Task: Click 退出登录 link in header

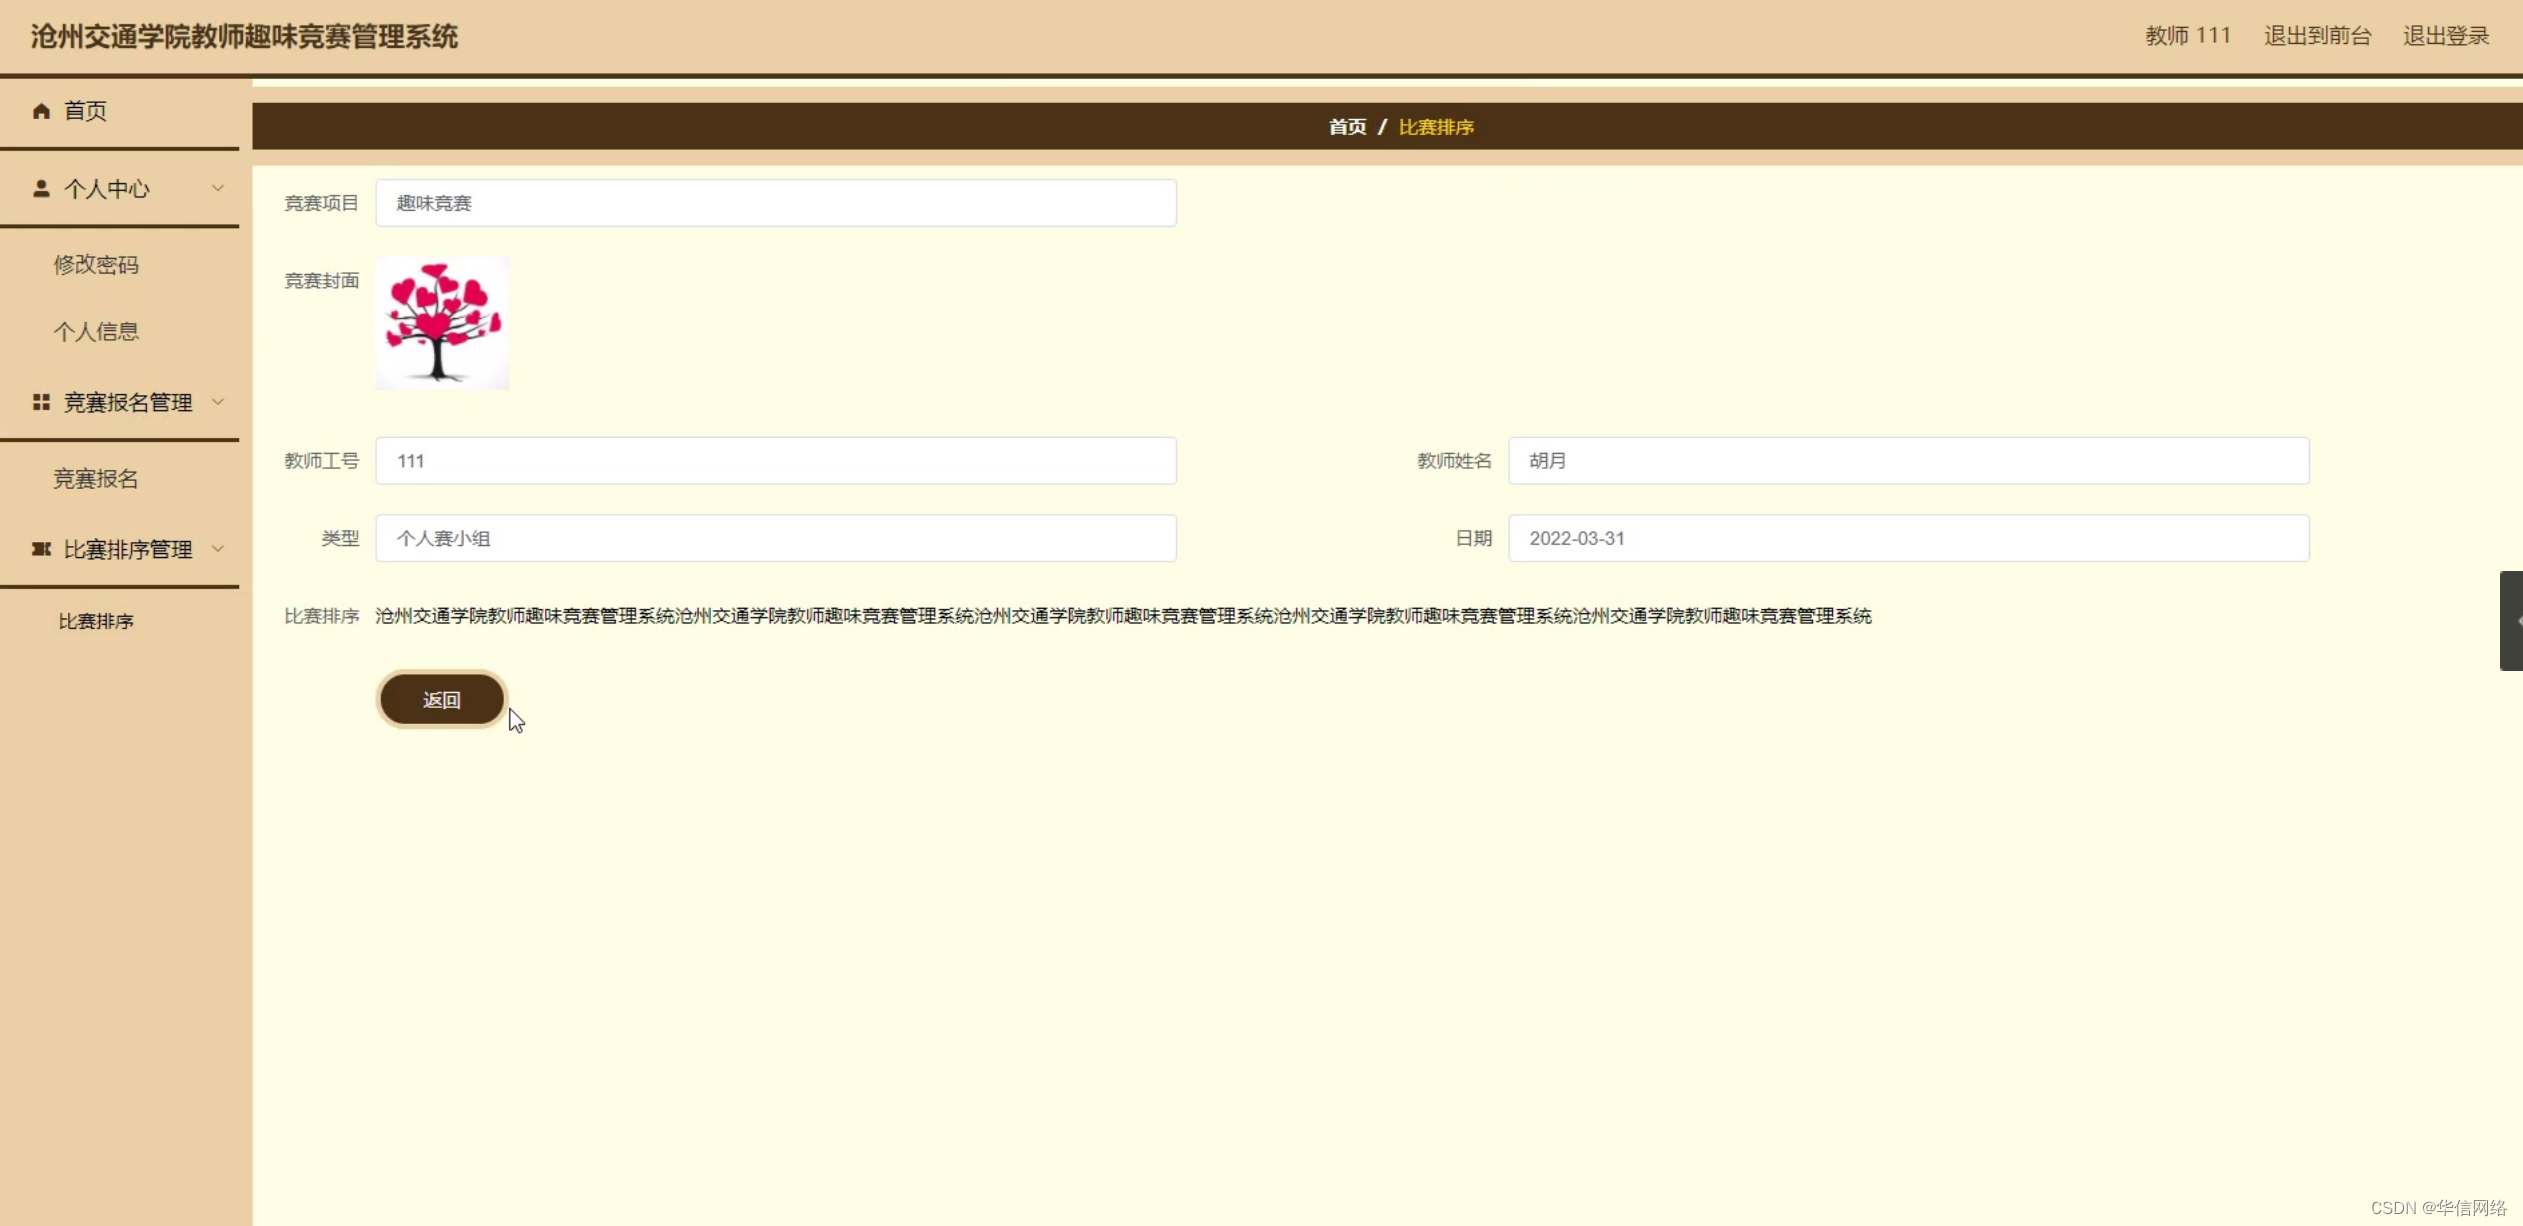Action: click(x=2445, y=36)
